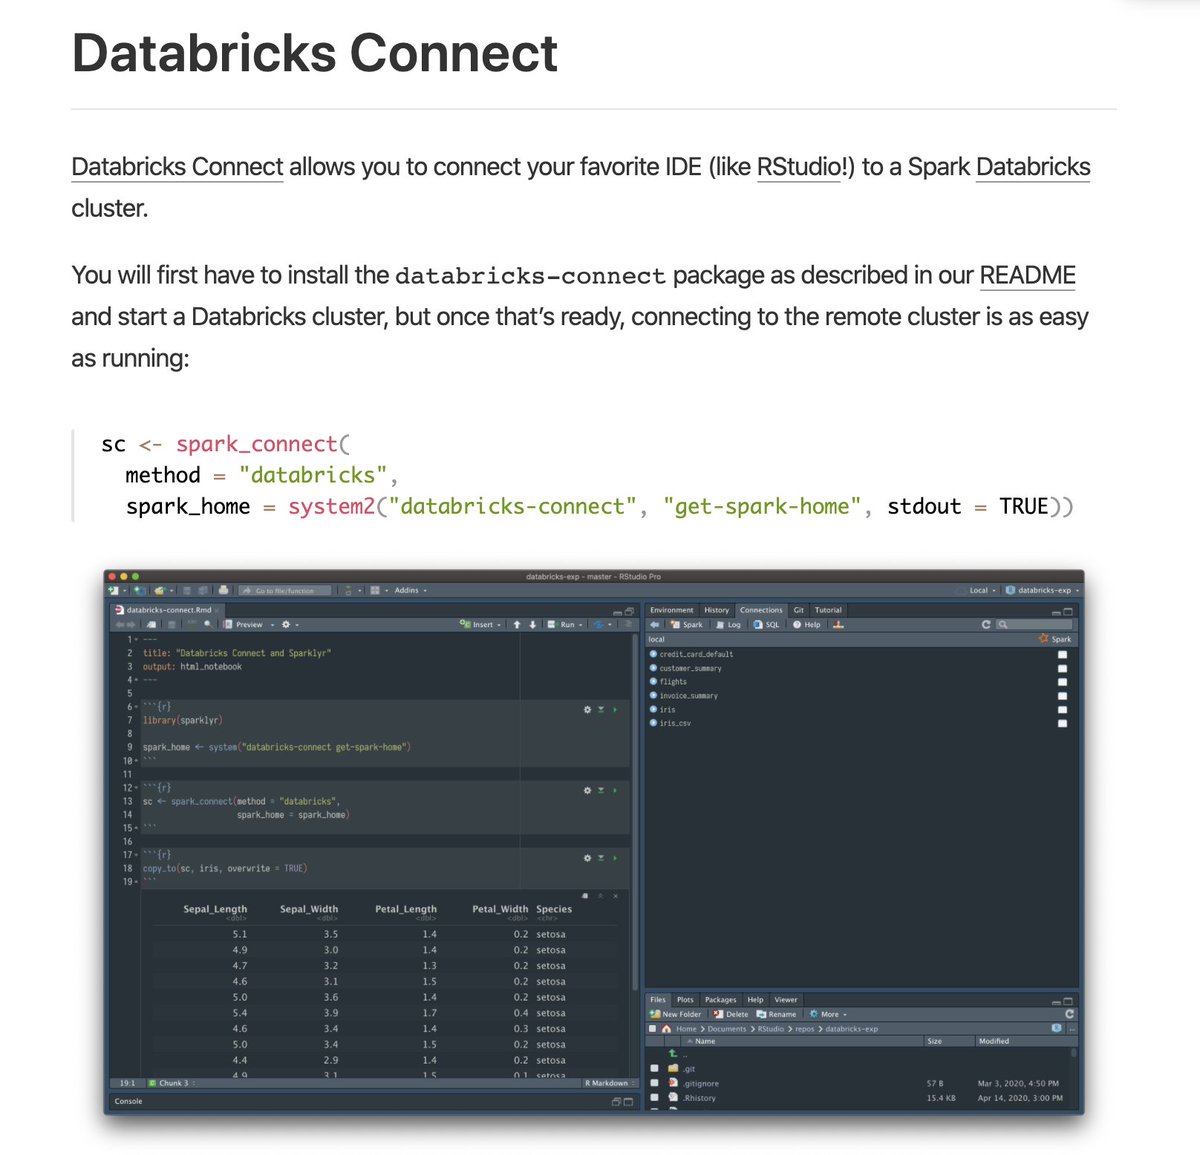Follow the README link

coord(1027,275)
